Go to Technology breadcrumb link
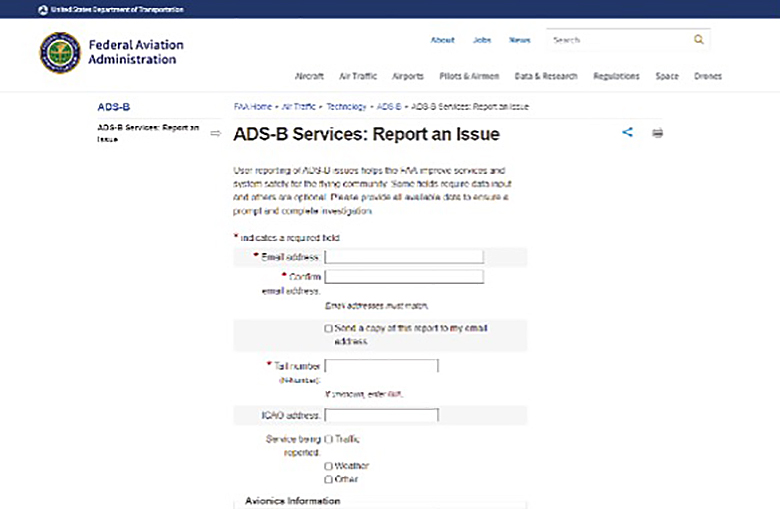The width and height of the screenshot is (780, 509). pyautogui.click(x=346, y=106)
